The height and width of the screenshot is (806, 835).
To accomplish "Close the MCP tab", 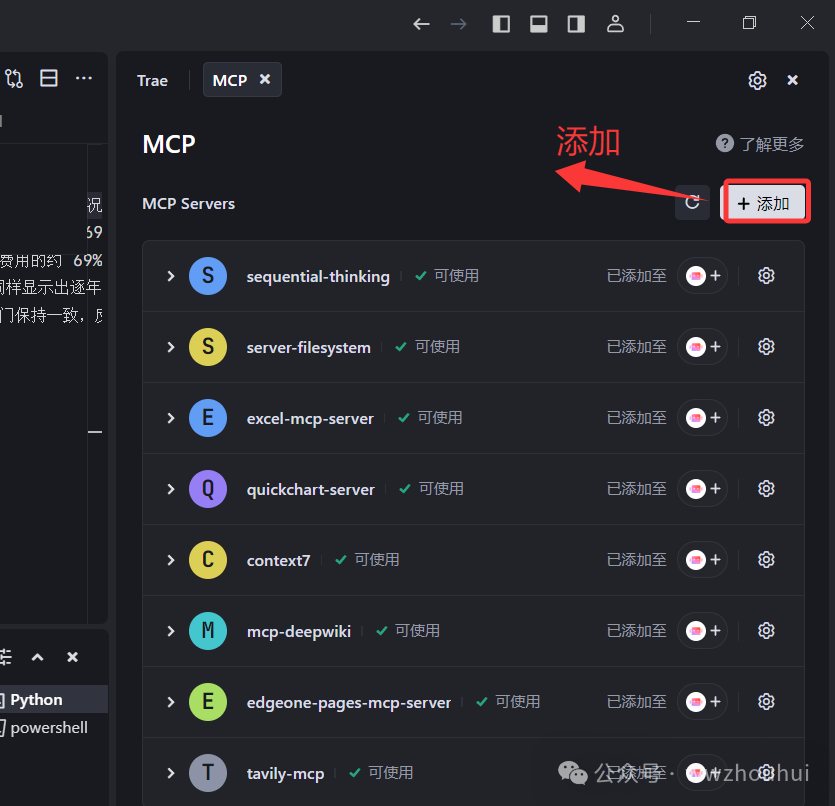I will 265,79.
